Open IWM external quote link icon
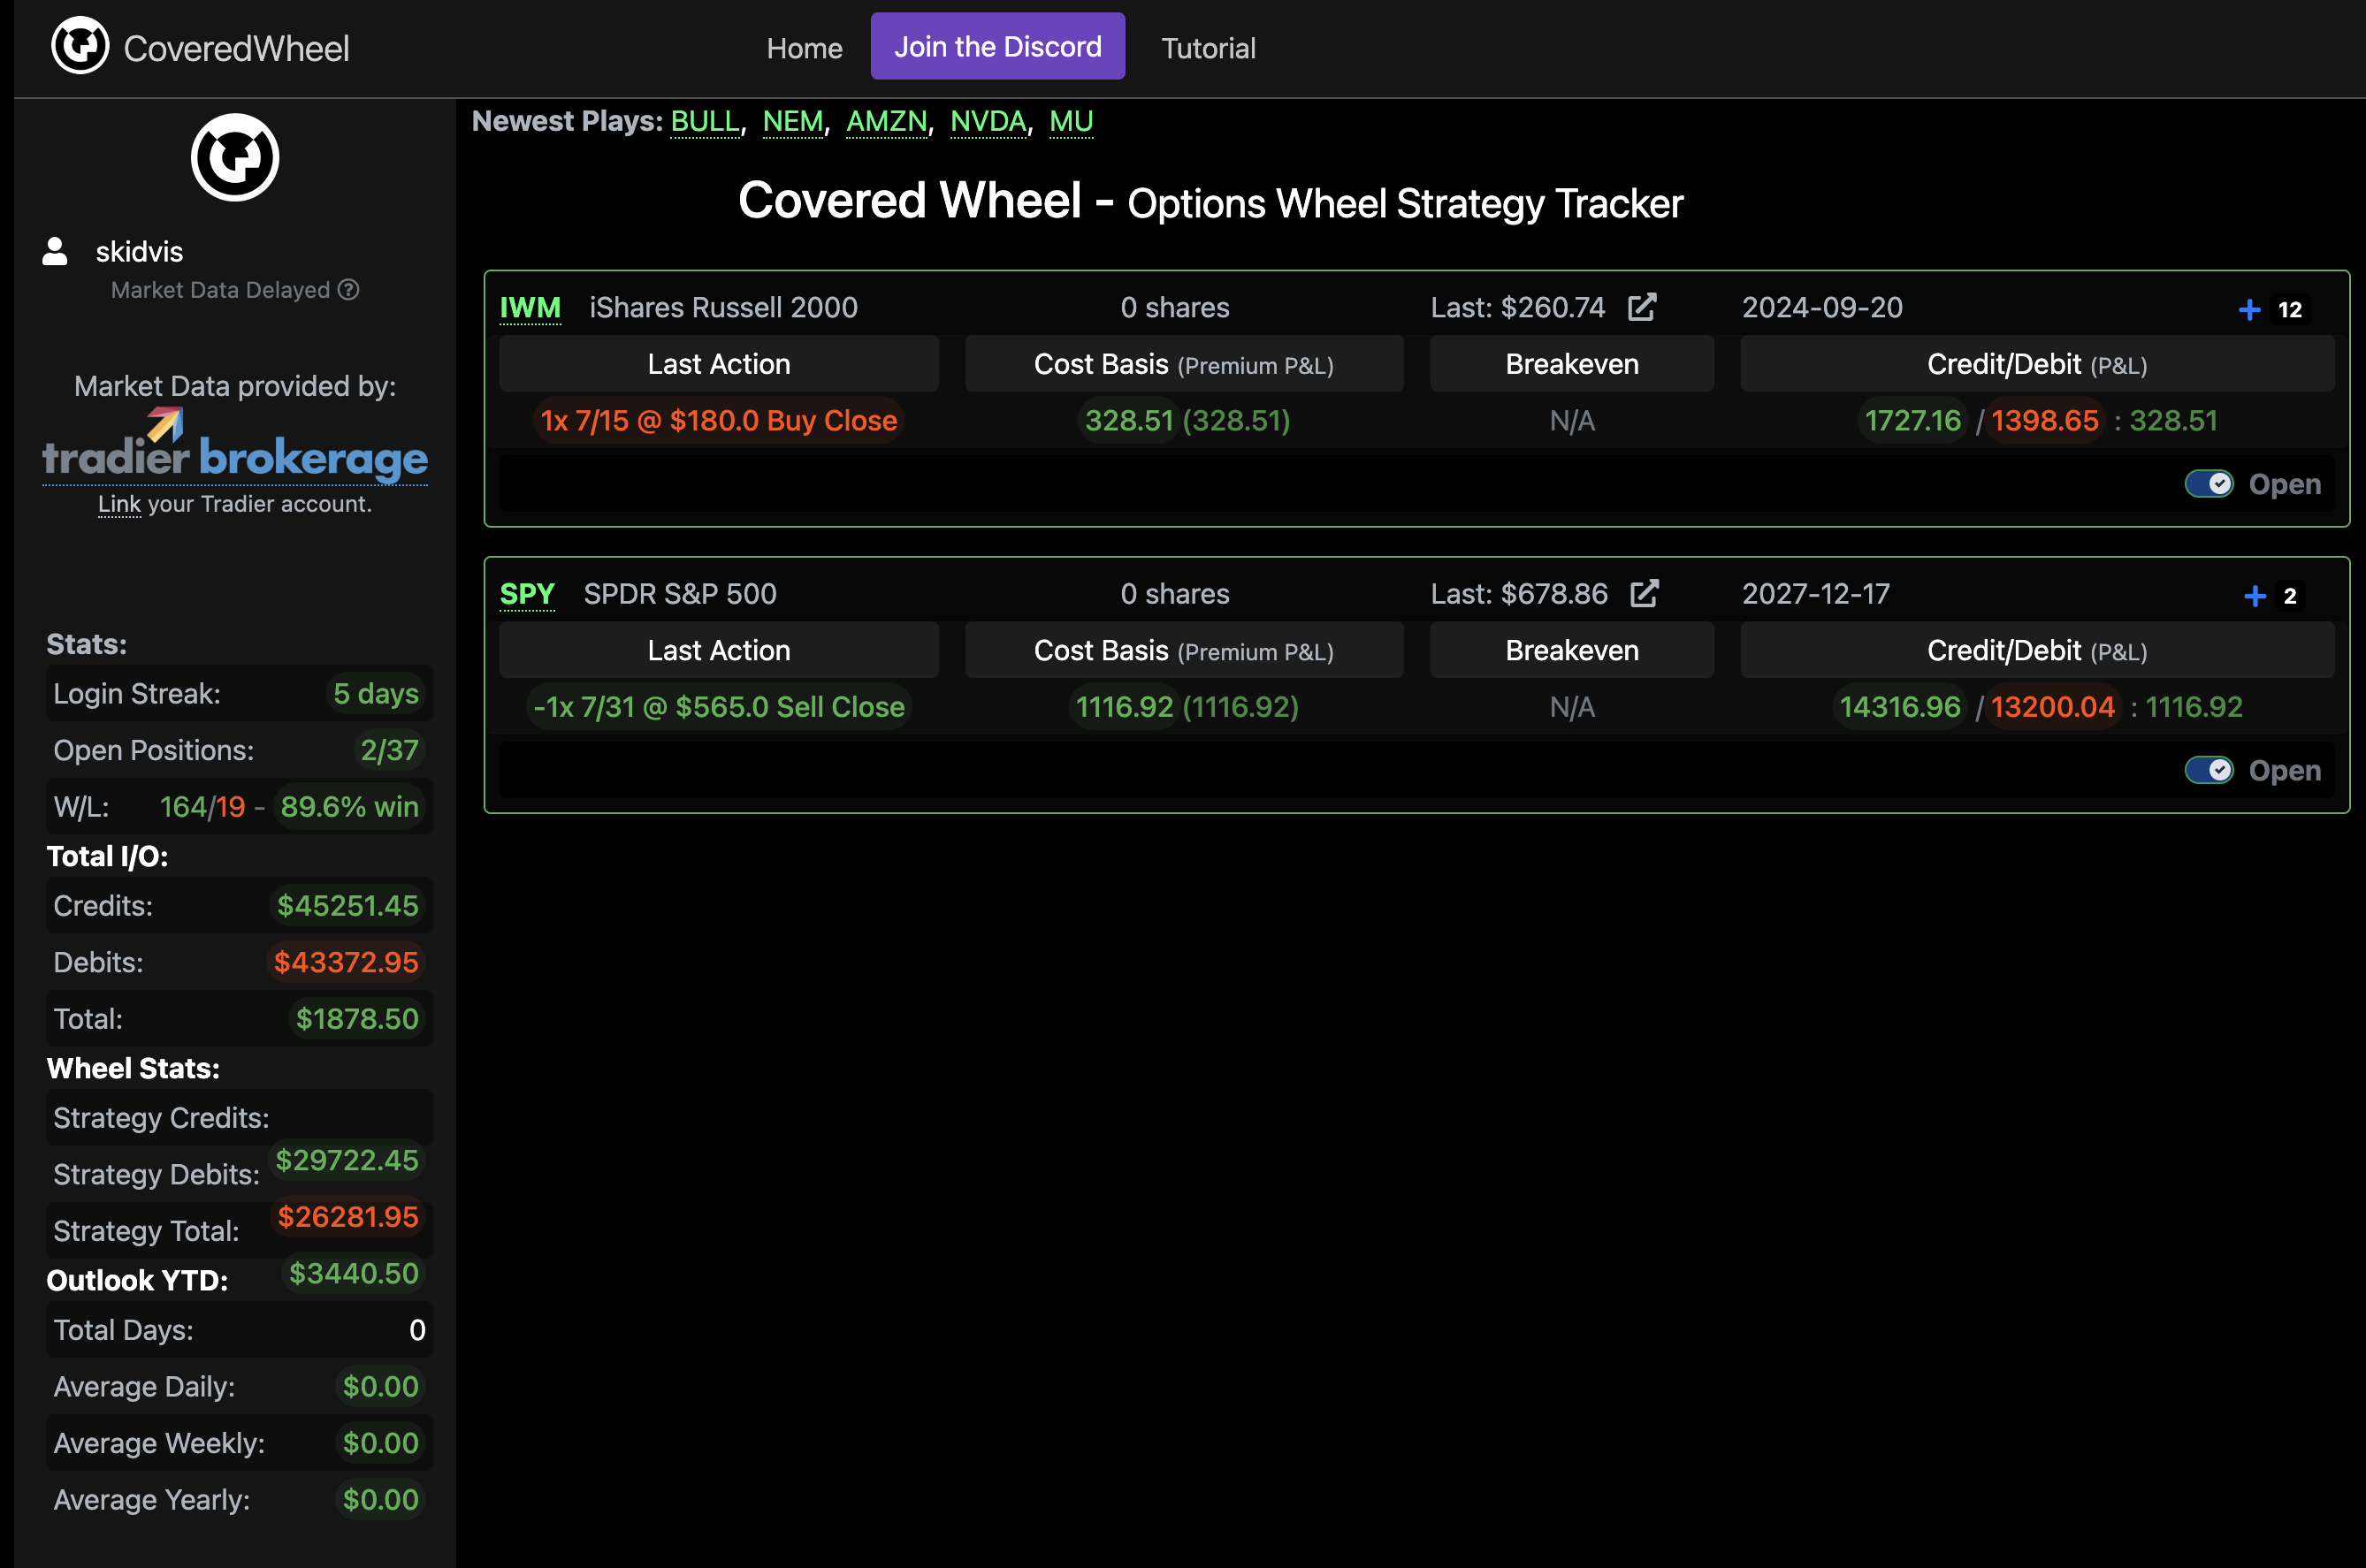Screen dimensions: 2366x1568 click(1641, 307)
